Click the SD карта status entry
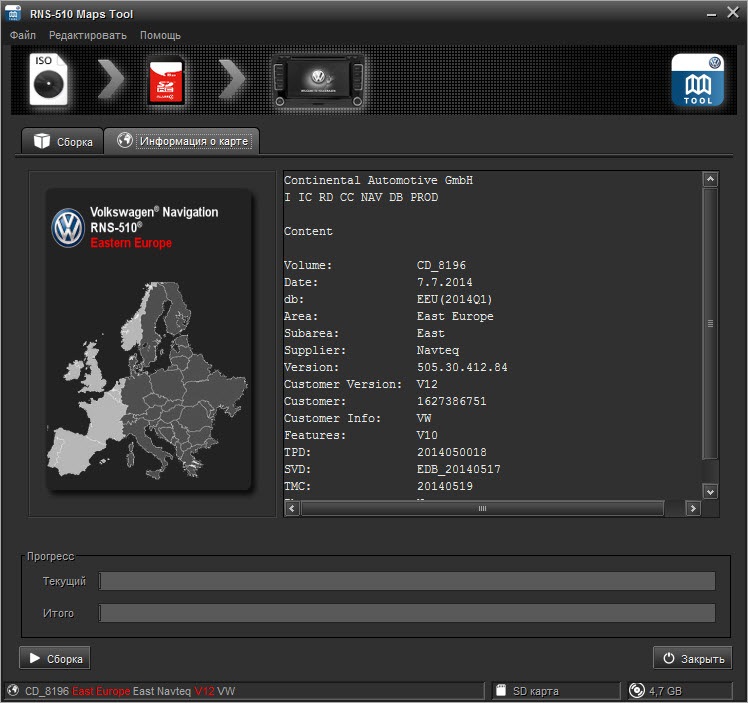The height and width of the screenshot is (703, 748). coord(535,691)
